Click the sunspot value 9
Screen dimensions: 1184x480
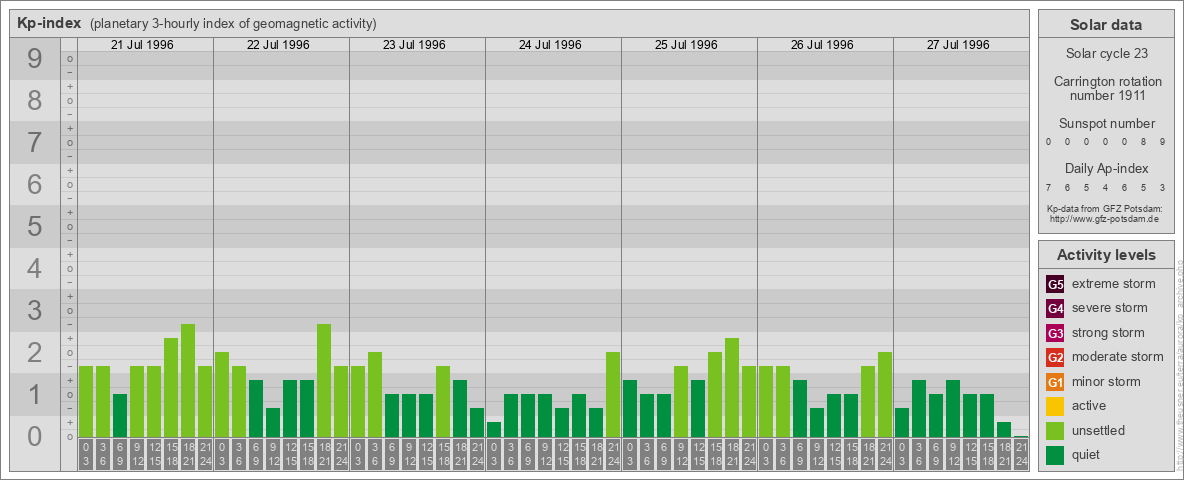(1161, 142)
